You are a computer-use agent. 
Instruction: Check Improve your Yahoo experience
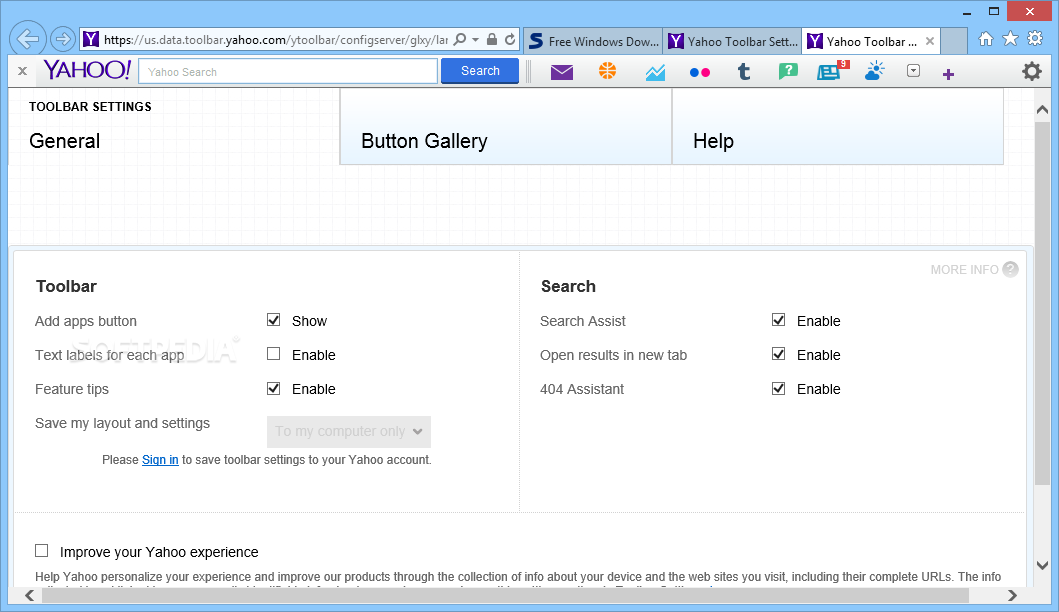42,551
